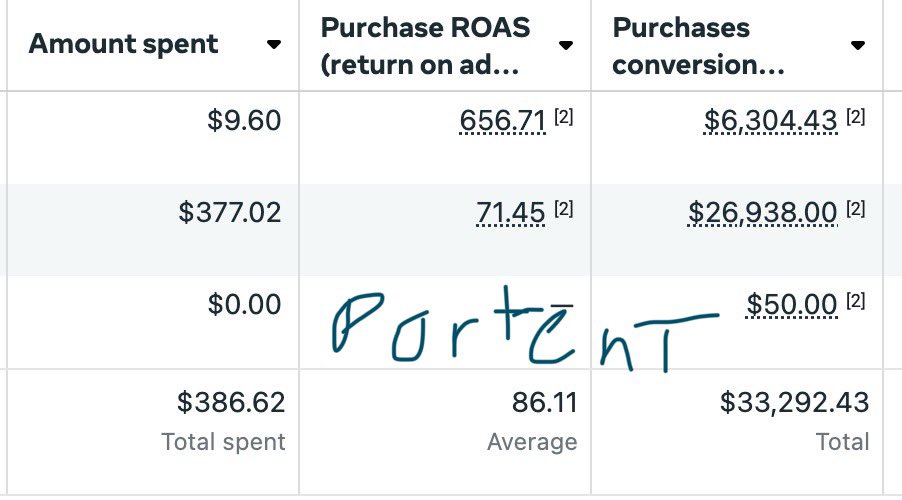Open the Amount spent column dropdown arrow

274,45
